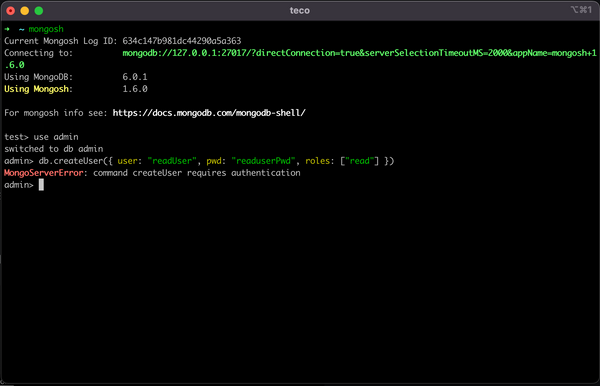Screen dimensions: 600x386
Task: Click the "readUser" string in command
Action: (x=172, y=161)
